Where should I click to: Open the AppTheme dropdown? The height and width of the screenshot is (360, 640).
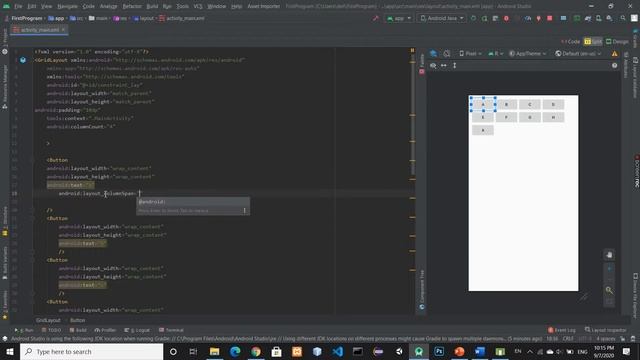[527, 53]
